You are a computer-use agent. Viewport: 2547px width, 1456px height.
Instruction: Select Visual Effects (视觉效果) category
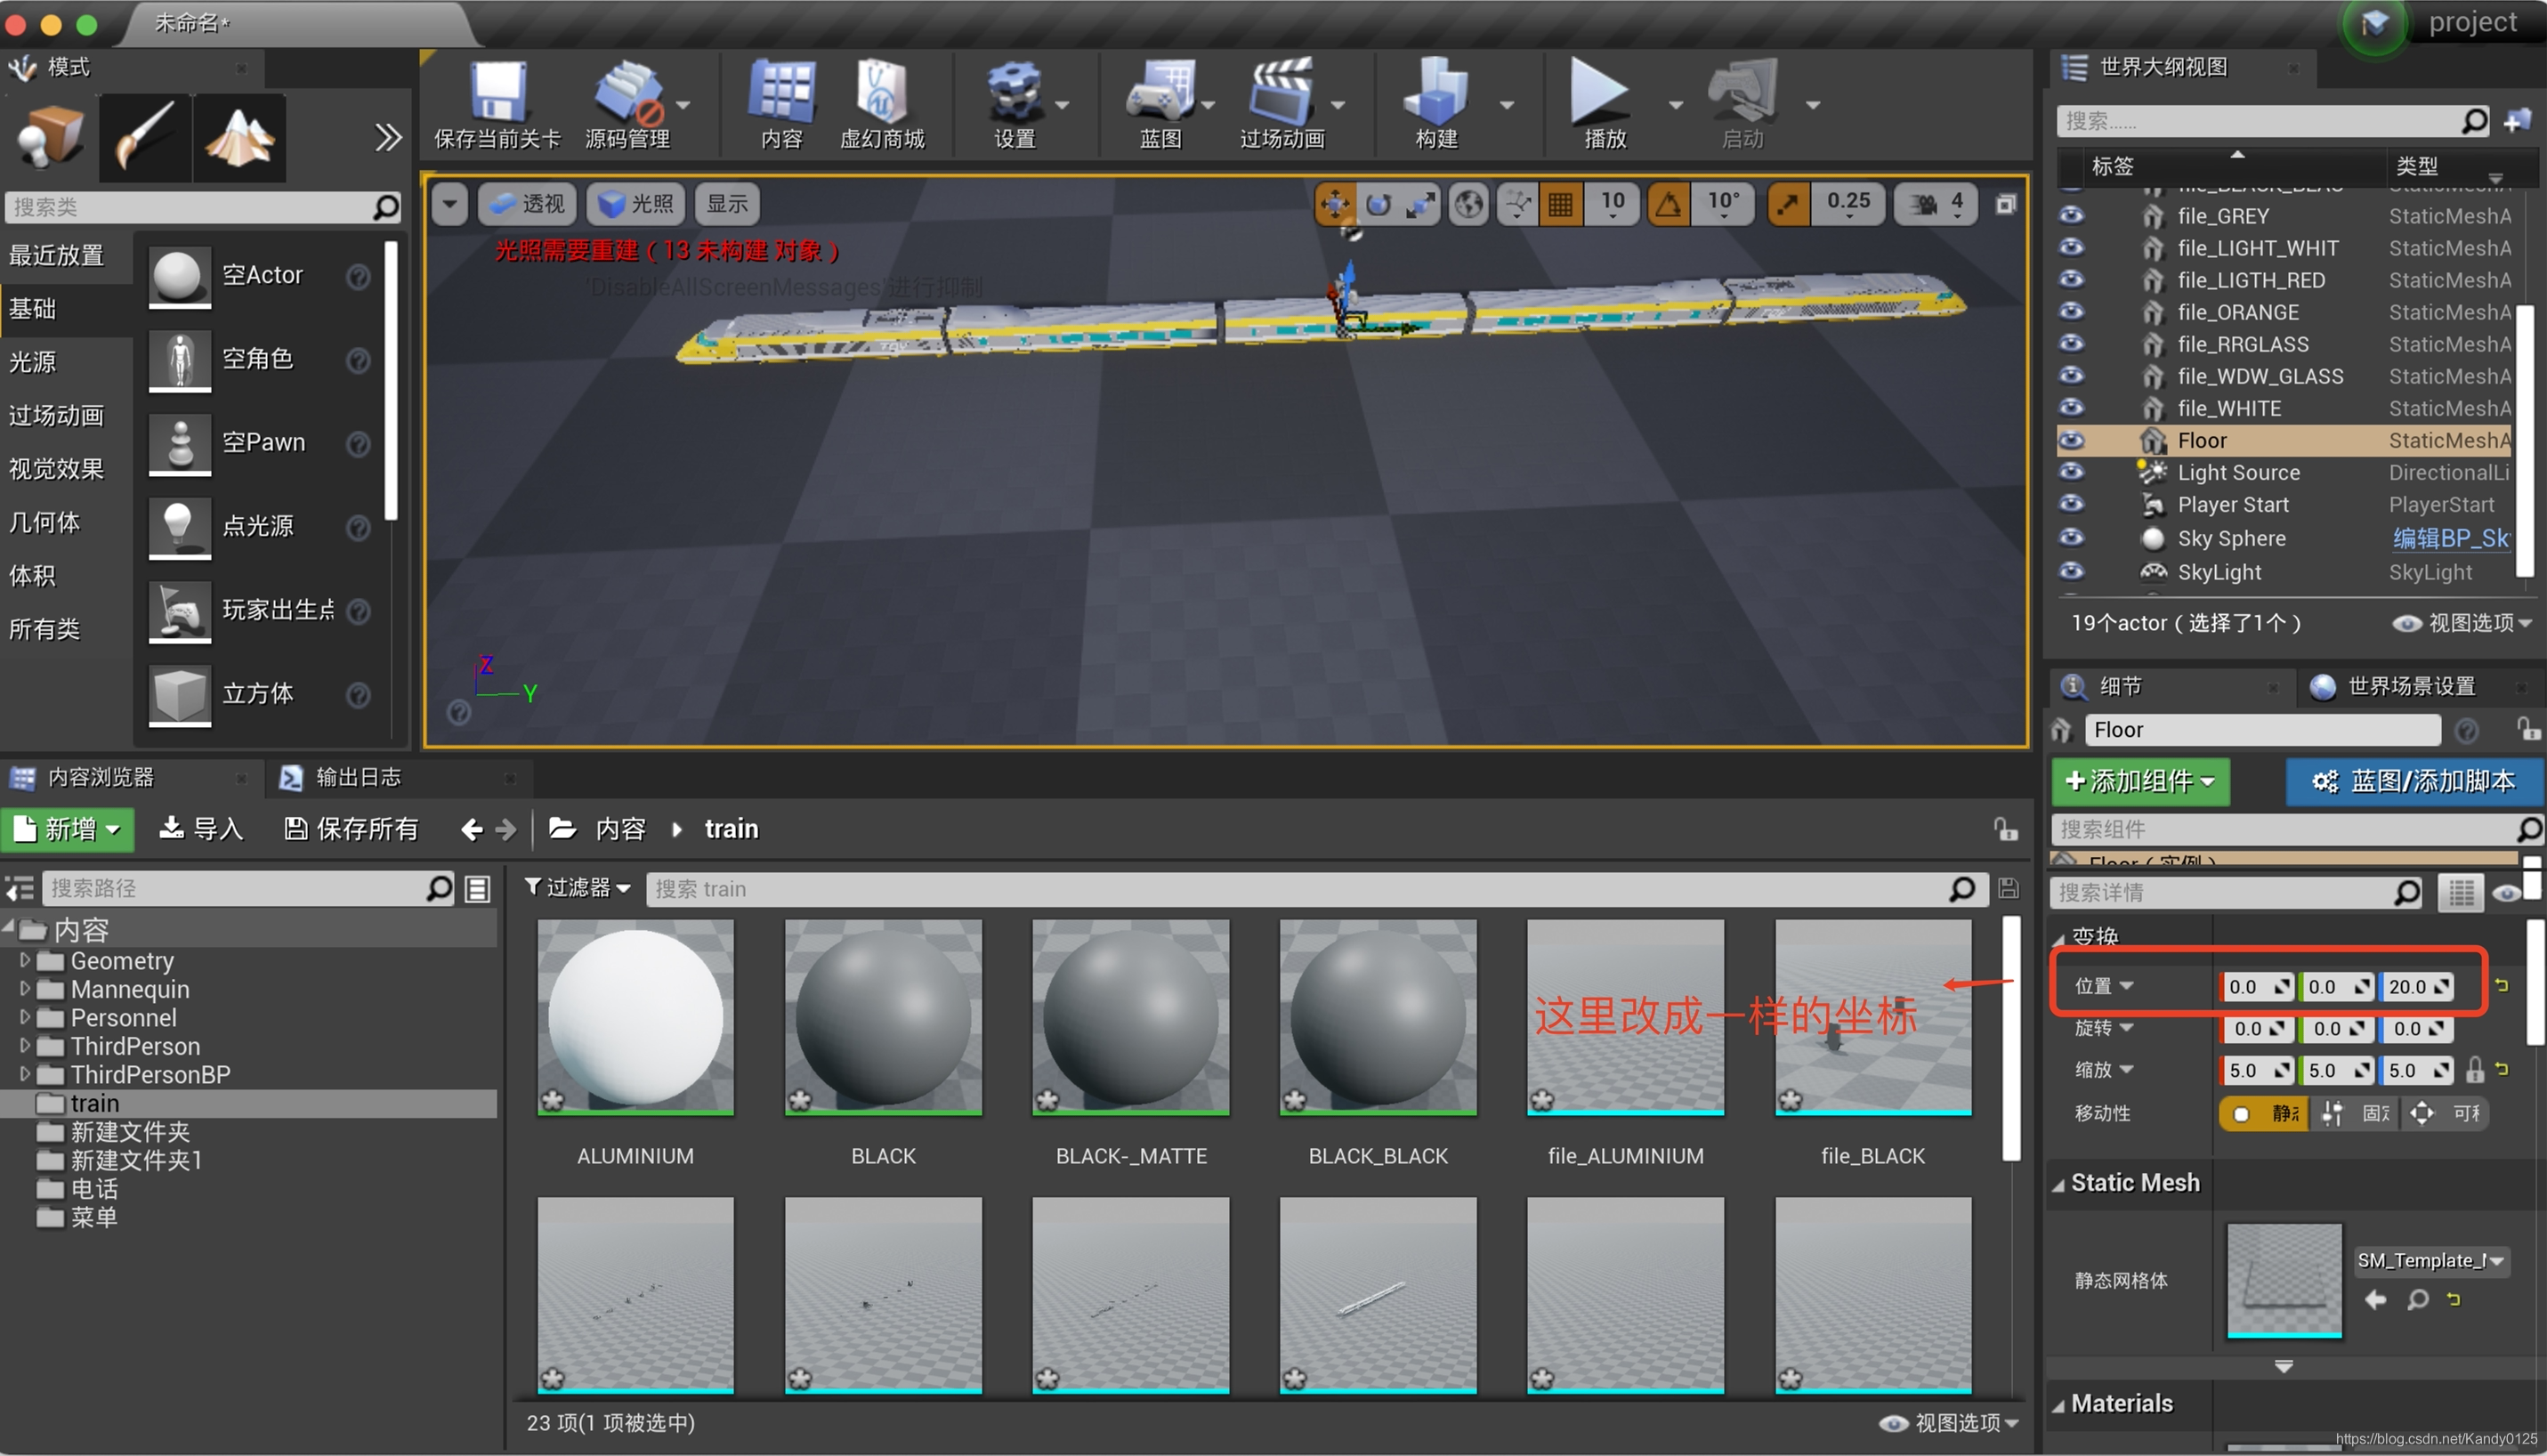point(57,468)
